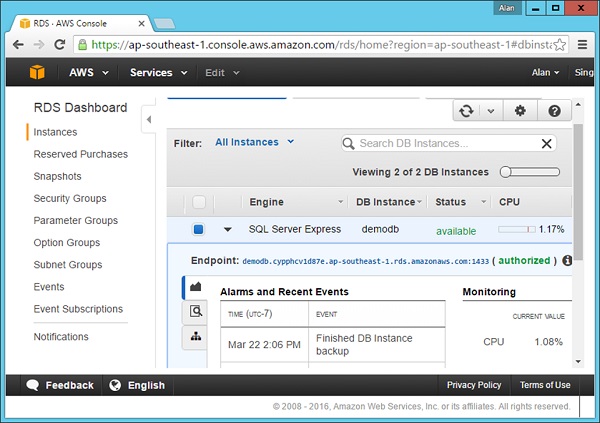Open the Privacy Policy link
This screenshot has width=600, height=423.
pyautogui.click(x=474, y=385)
